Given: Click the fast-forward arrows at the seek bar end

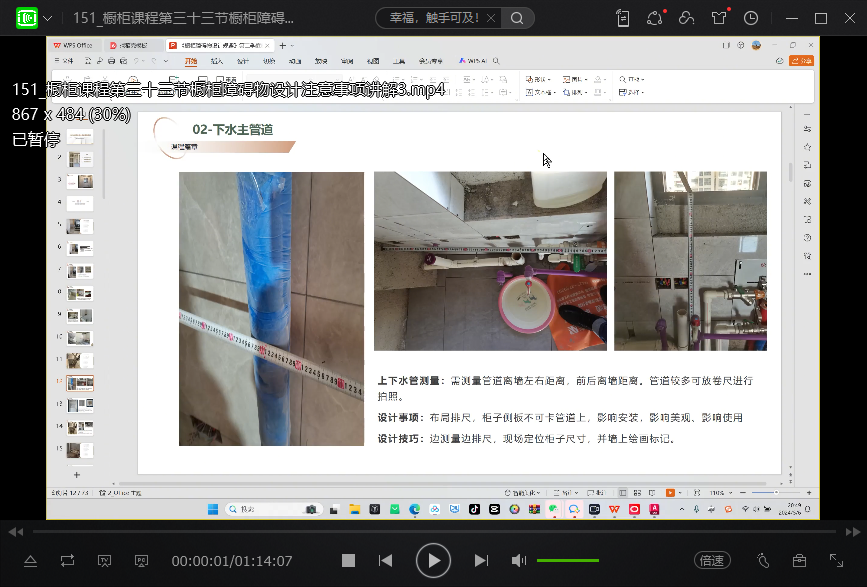Looking at the screenshot, I should click(x=852, y=531).
